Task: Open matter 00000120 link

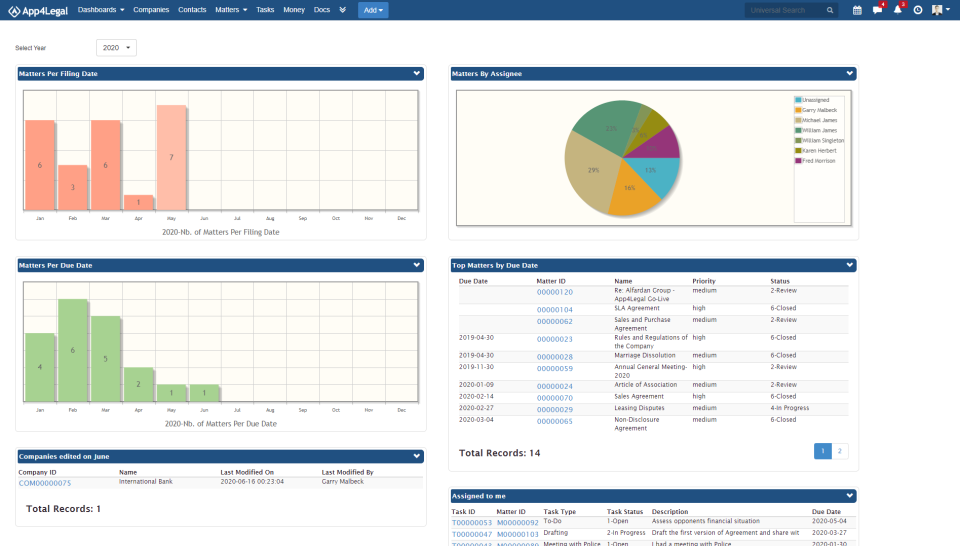Action: tap(555, 292)
